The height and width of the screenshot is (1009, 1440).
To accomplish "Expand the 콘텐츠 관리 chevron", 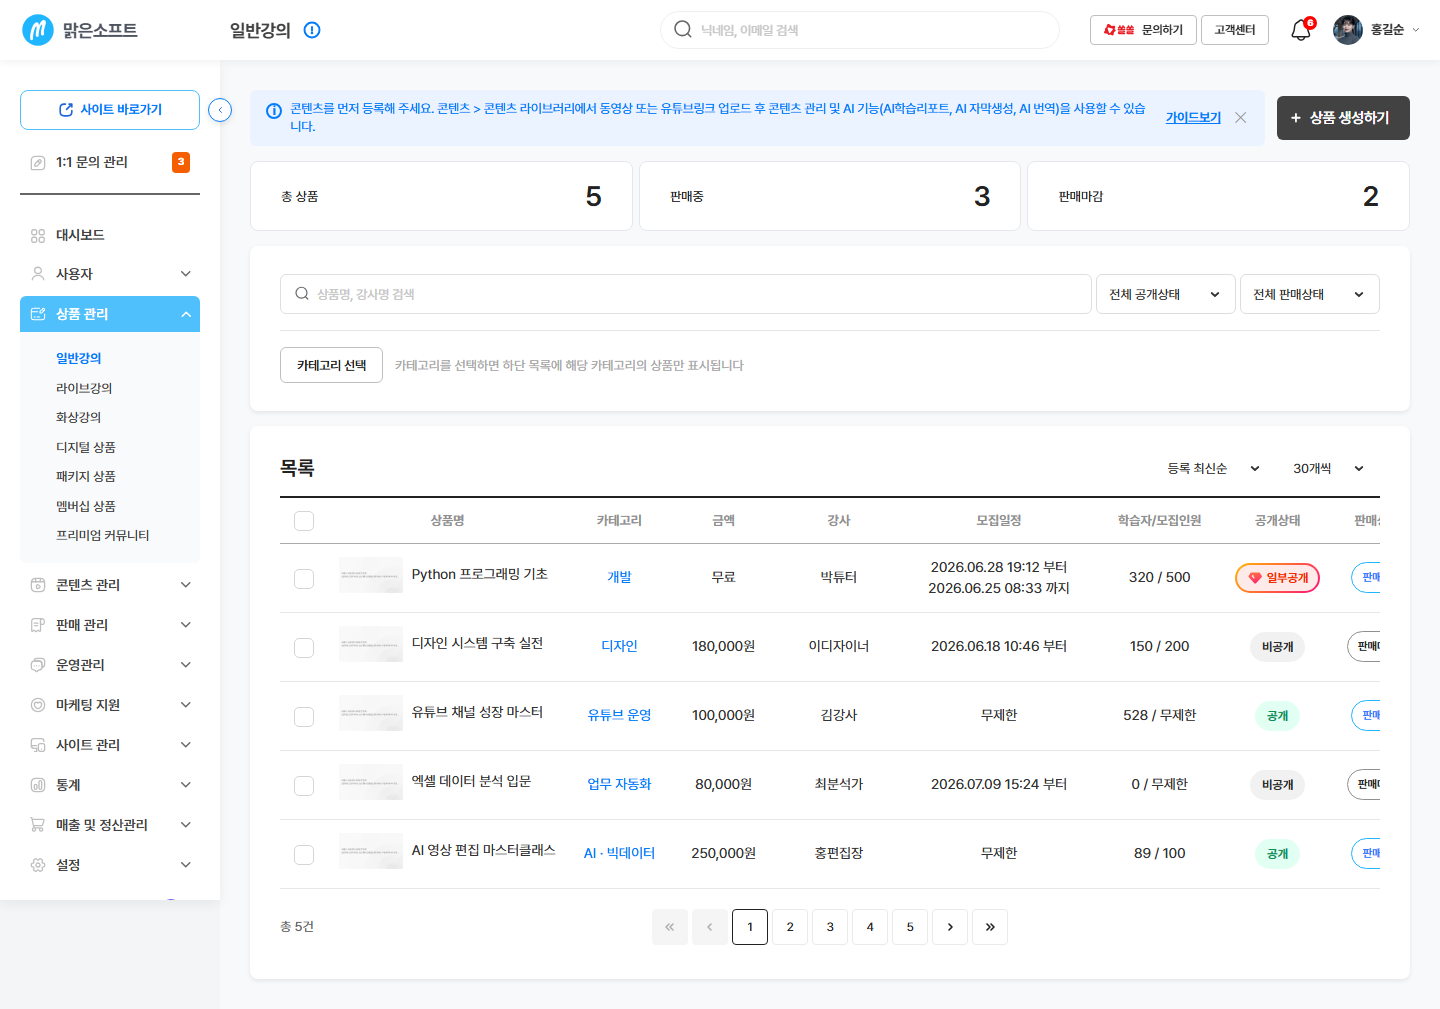I will (186, 585).
